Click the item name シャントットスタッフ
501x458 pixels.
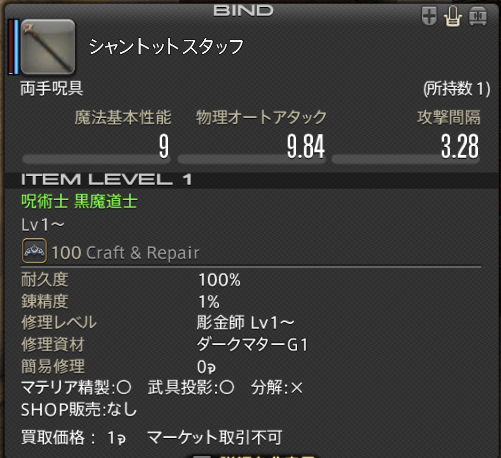click(x=166, y=47)
